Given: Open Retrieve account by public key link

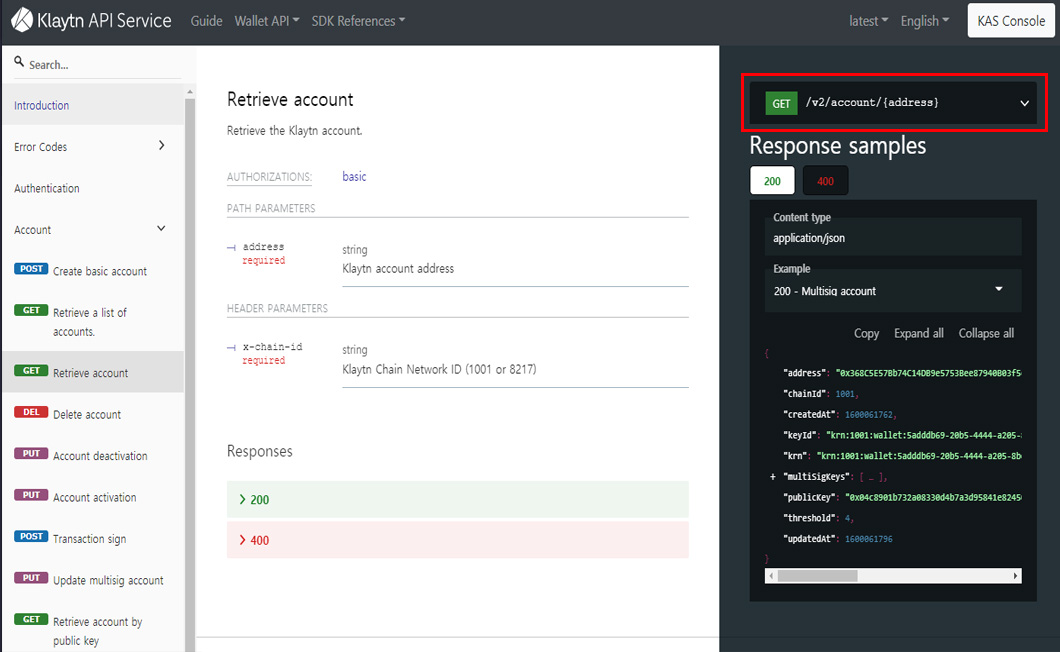Looking at the screenshot, I should coord(98,631).
